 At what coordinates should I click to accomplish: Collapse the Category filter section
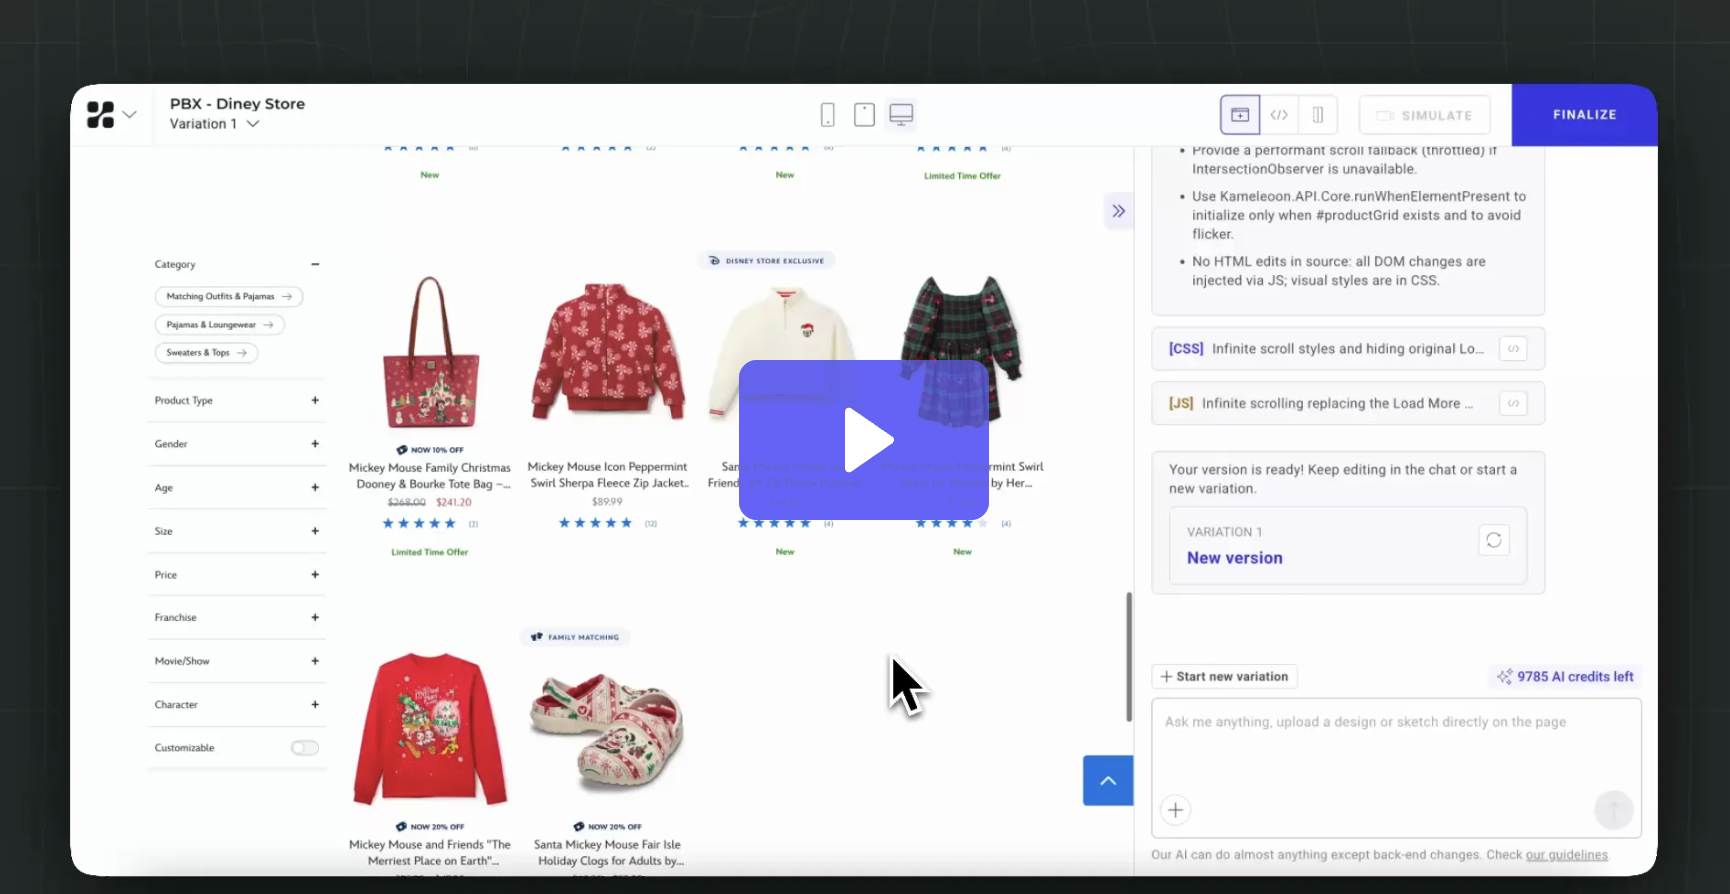[x=315, y=264]
